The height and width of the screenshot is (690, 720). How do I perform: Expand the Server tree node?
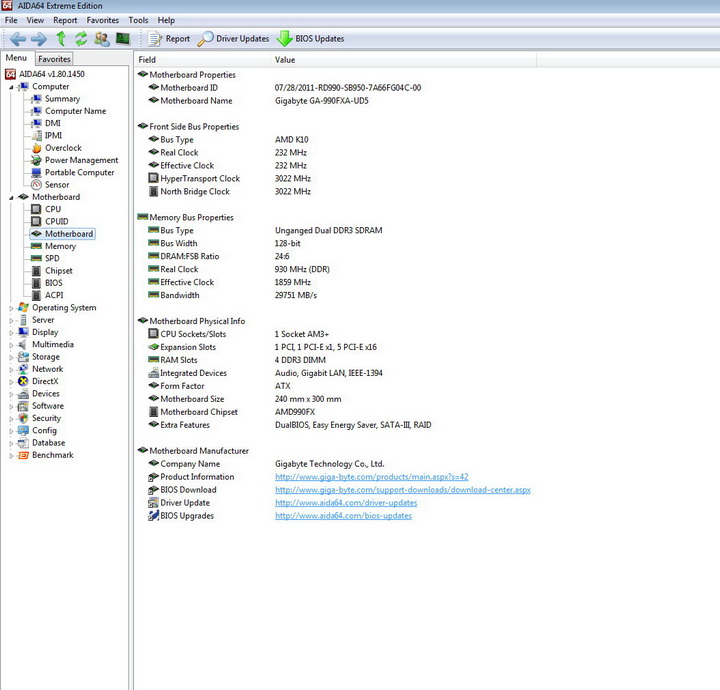tap(11, 320)
